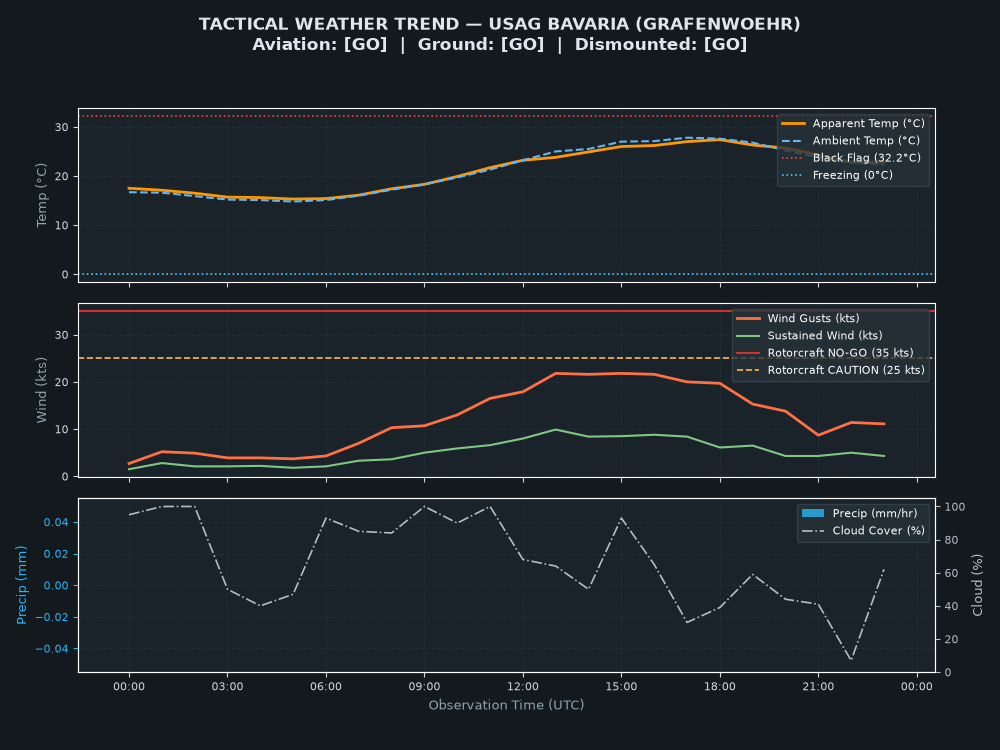This screenshot has height=750, width=1000.
Task: Click the Observation Time (UTC) axis label
Action: pos(506,705)
